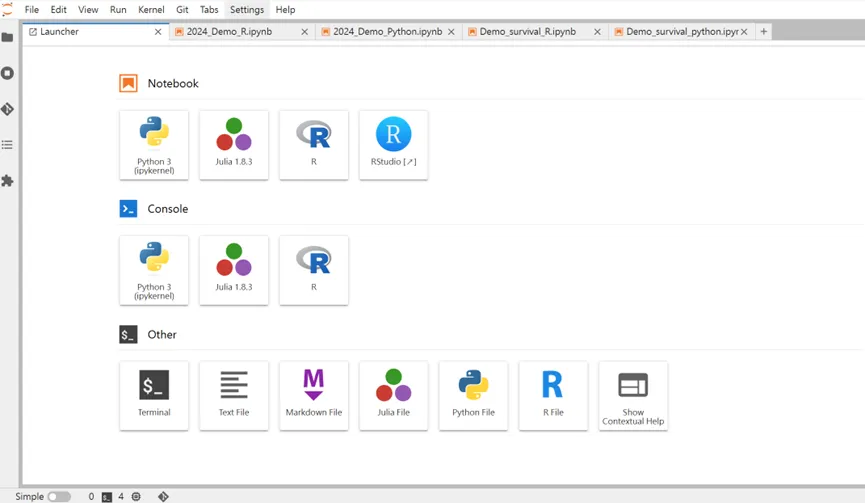Create a new Julia File

point(393,396)
